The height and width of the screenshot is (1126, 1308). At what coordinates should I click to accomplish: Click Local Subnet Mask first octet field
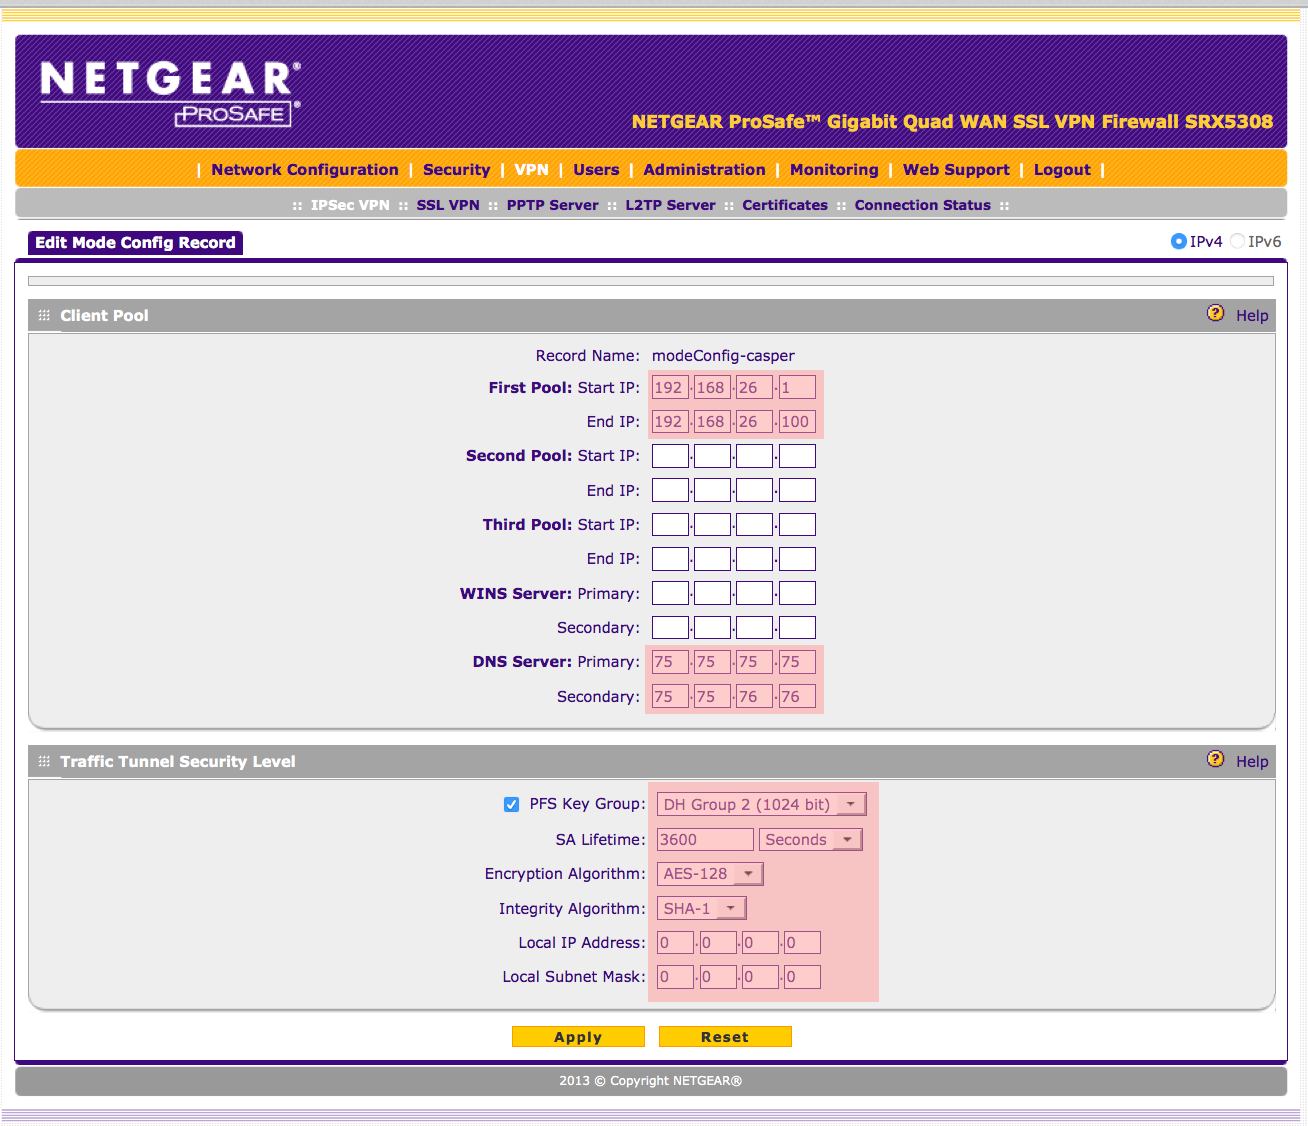[x=675, y=977]
